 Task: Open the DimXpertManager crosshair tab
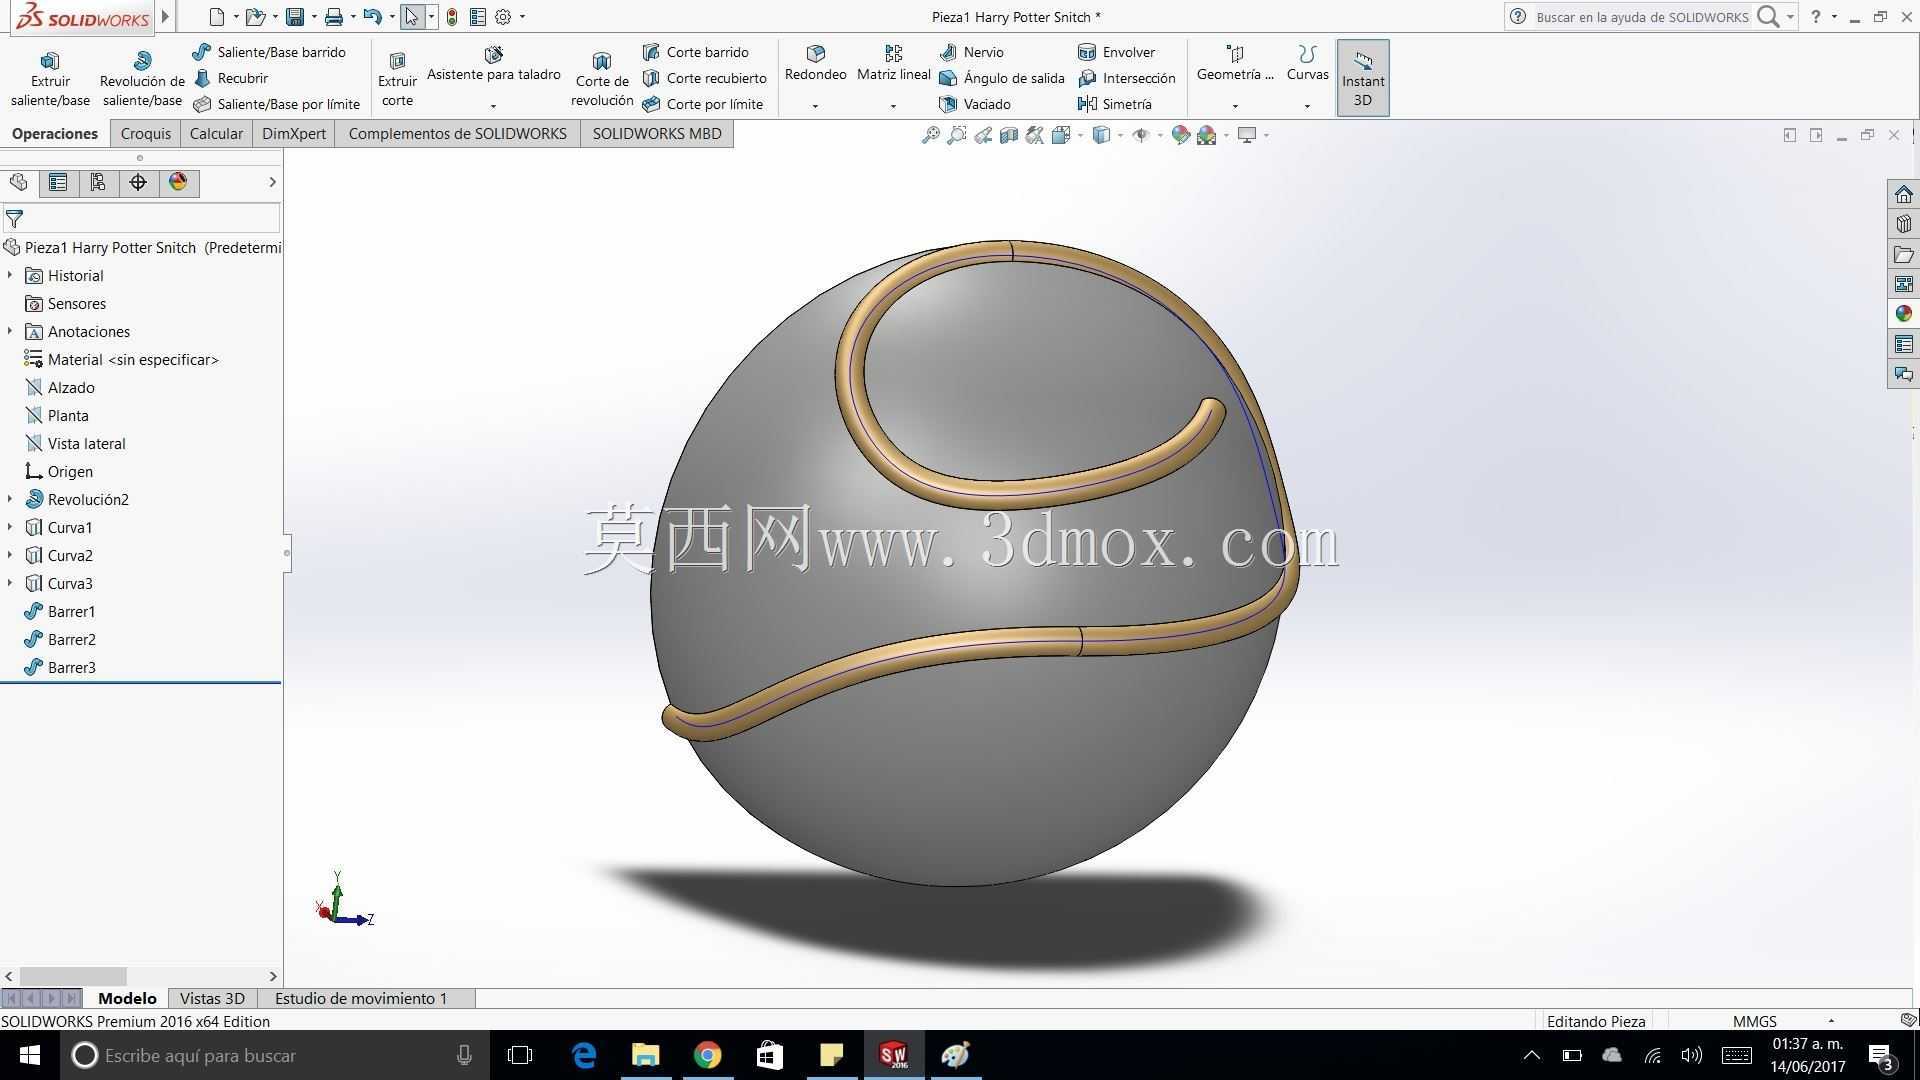(x=138, y=182)
